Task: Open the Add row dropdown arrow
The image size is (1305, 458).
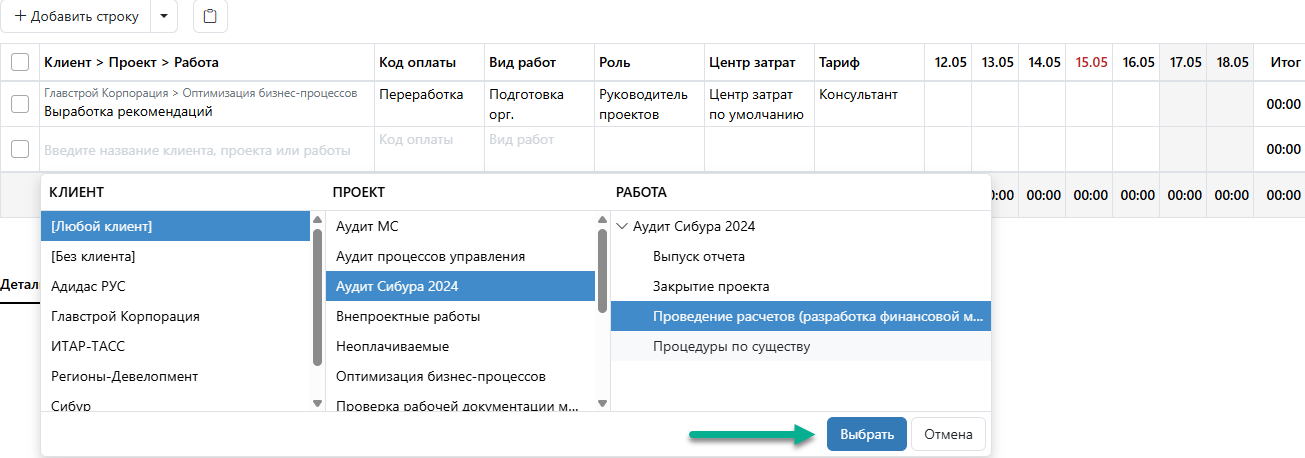Action: point(164,17)
